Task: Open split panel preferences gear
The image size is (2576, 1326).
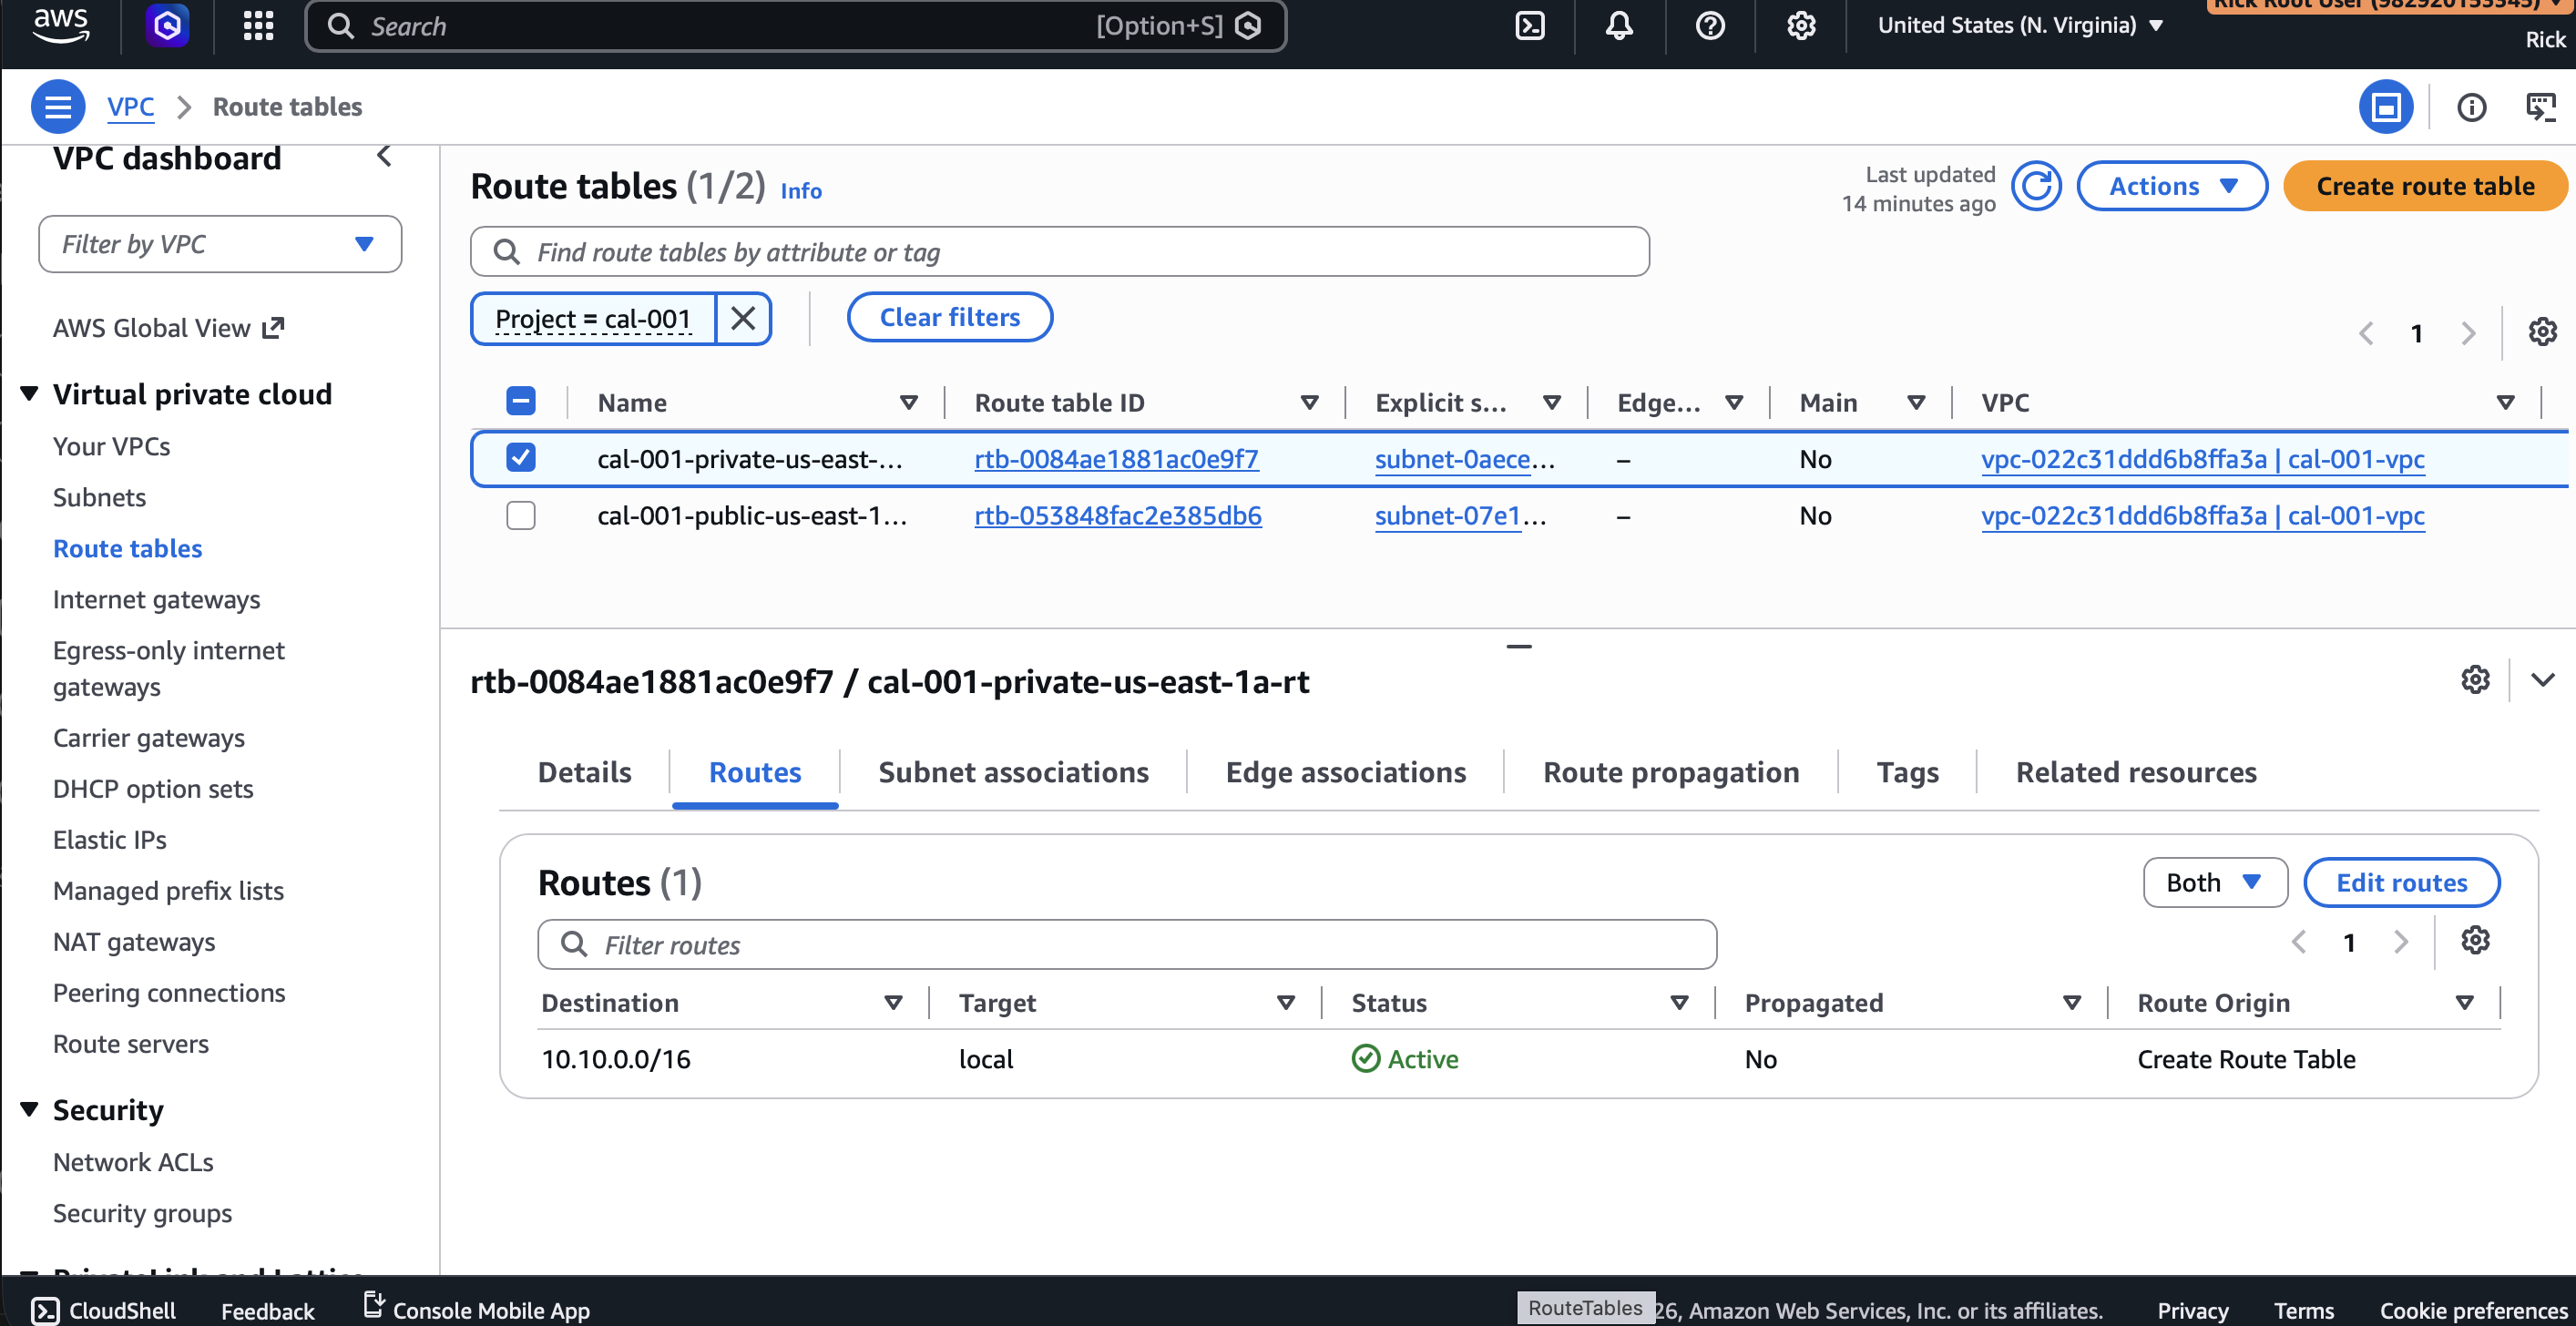Action: tap(2475, 680)
